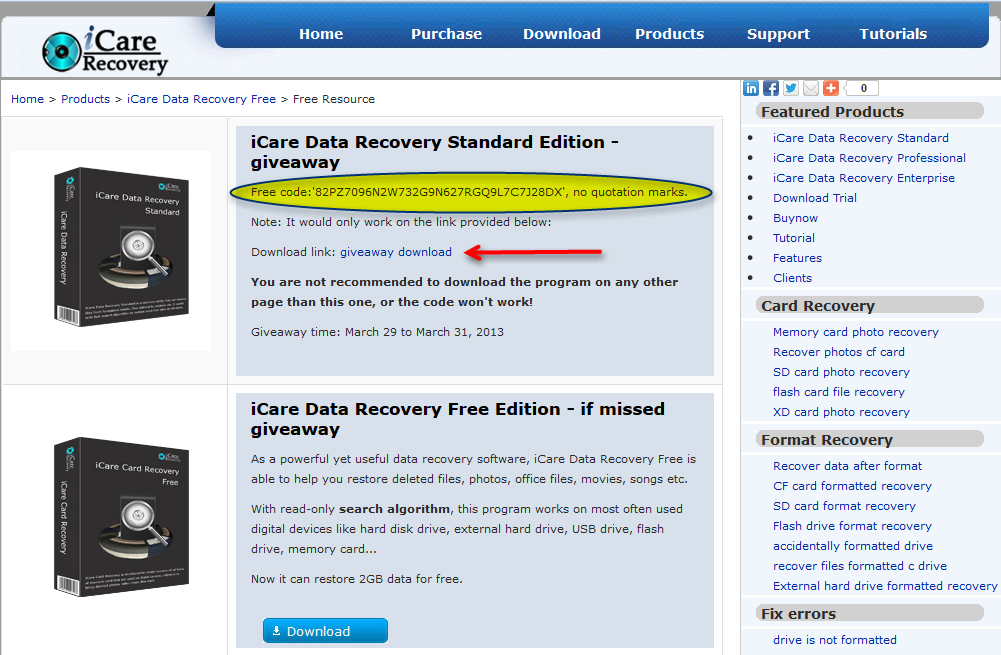This screenshot has width=1001, height=655.
Task: Follow the giveaway download link
Action: [x=396, y=252]
